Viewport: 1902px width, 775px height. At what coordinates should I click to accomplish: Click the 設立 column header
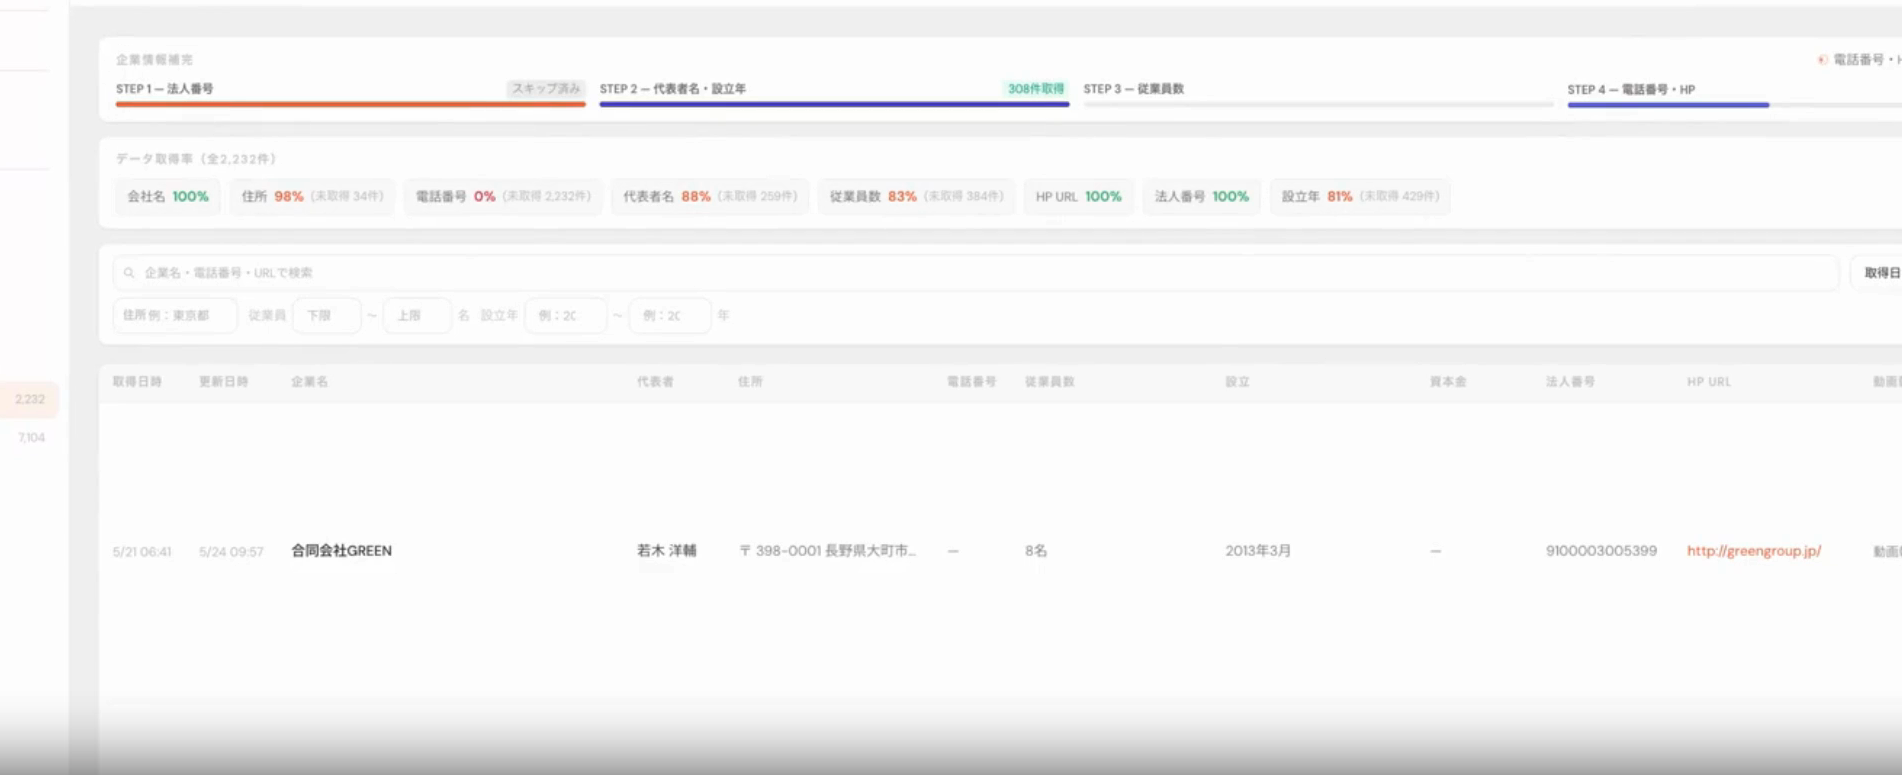click(x=1237, y=382)
